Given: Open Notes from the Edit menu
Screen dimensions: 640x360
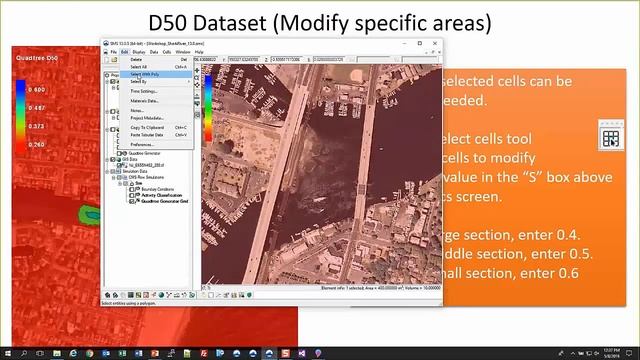Looking at the screenshot, I should coord(156,111).
